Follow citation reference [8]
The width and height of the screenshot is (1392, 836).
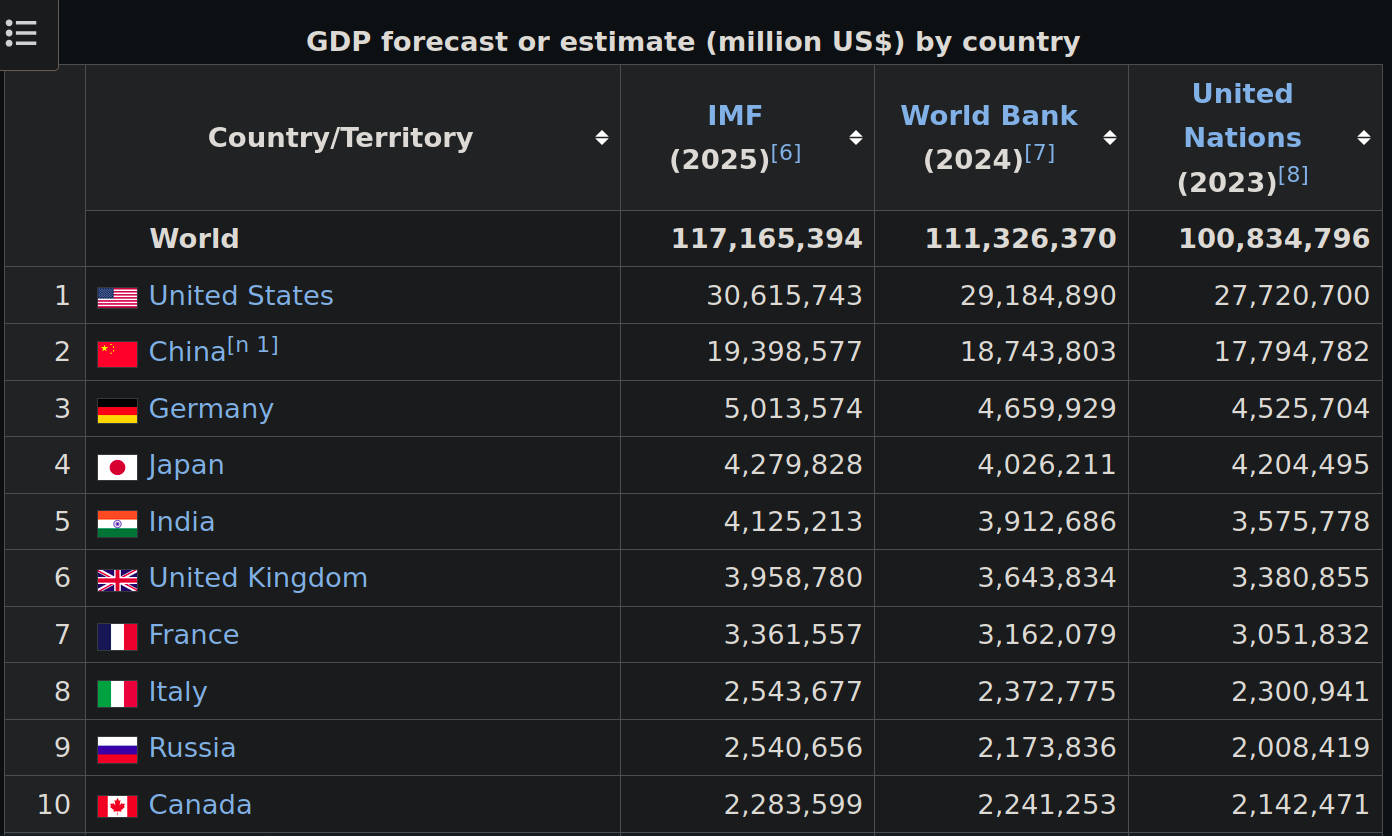(1293, 175)
